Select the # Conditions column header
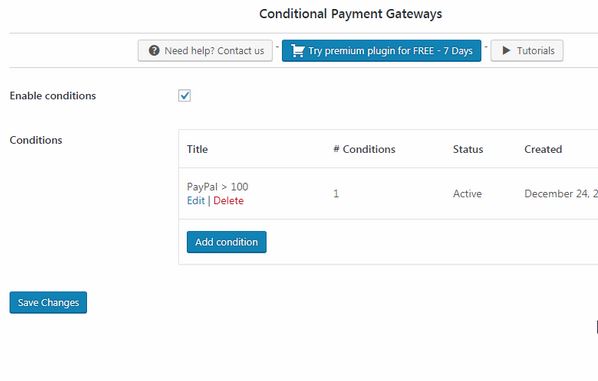Image resolution: width=598 pixels, height=381 pixels. click(364, 149)
